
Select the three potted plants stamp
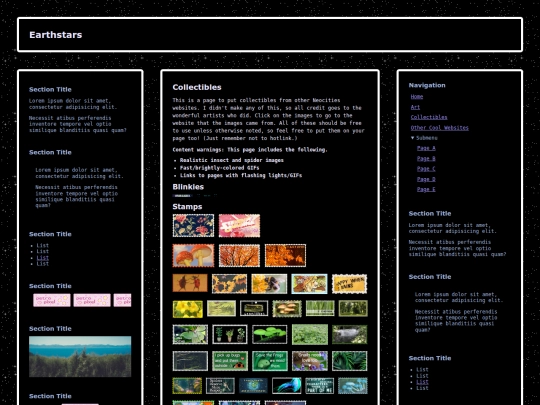point(230,334)
